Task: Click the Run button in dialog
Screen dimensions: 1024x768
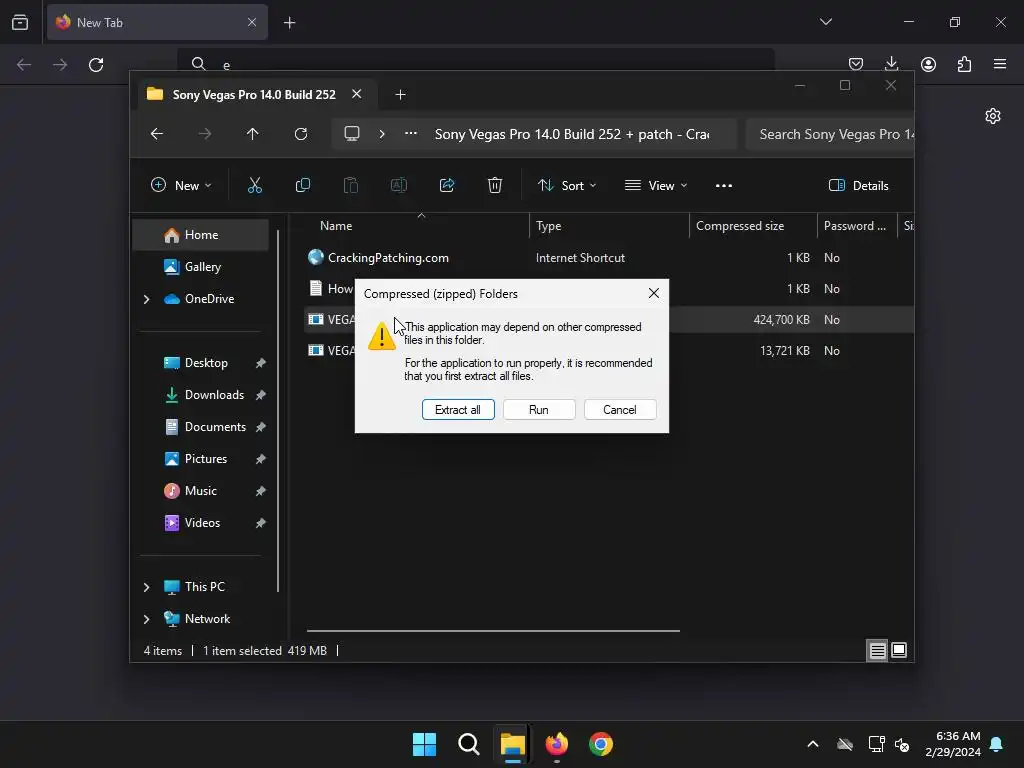Action: [x=539, y=409]
